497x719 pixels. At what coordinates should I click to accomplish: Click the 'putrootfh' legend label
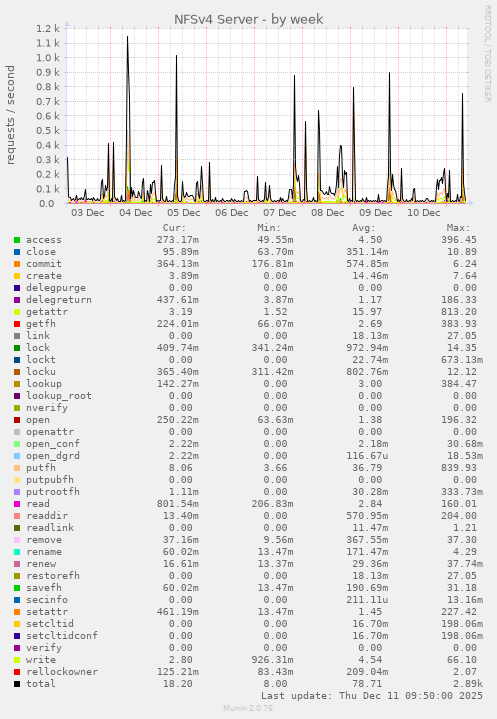tap(53, 492)
